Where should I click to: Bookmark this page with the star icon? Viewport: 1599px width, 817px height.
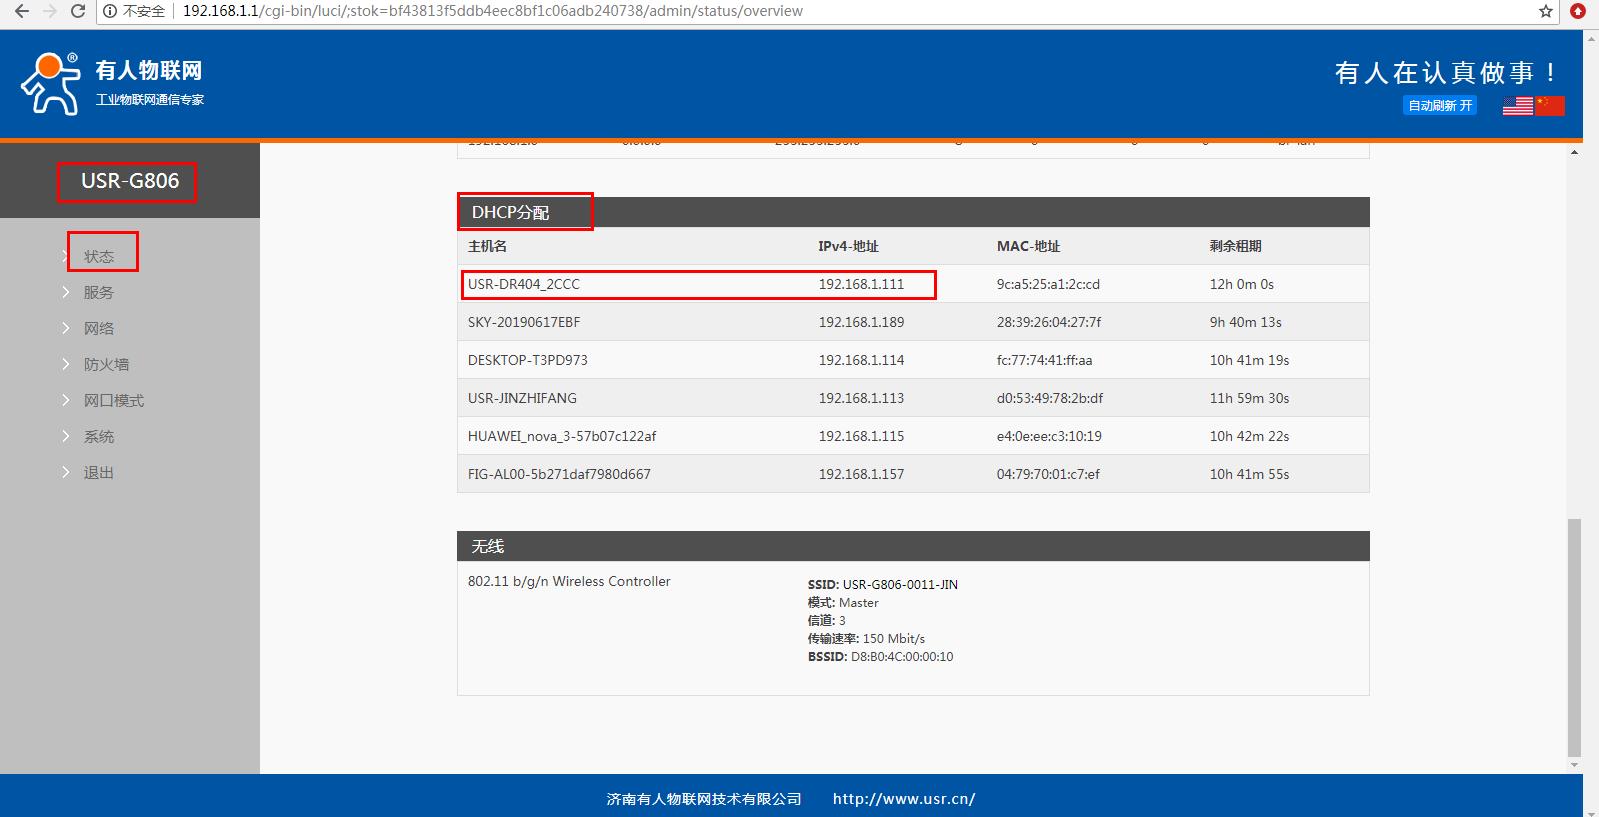coord(1545,11)
